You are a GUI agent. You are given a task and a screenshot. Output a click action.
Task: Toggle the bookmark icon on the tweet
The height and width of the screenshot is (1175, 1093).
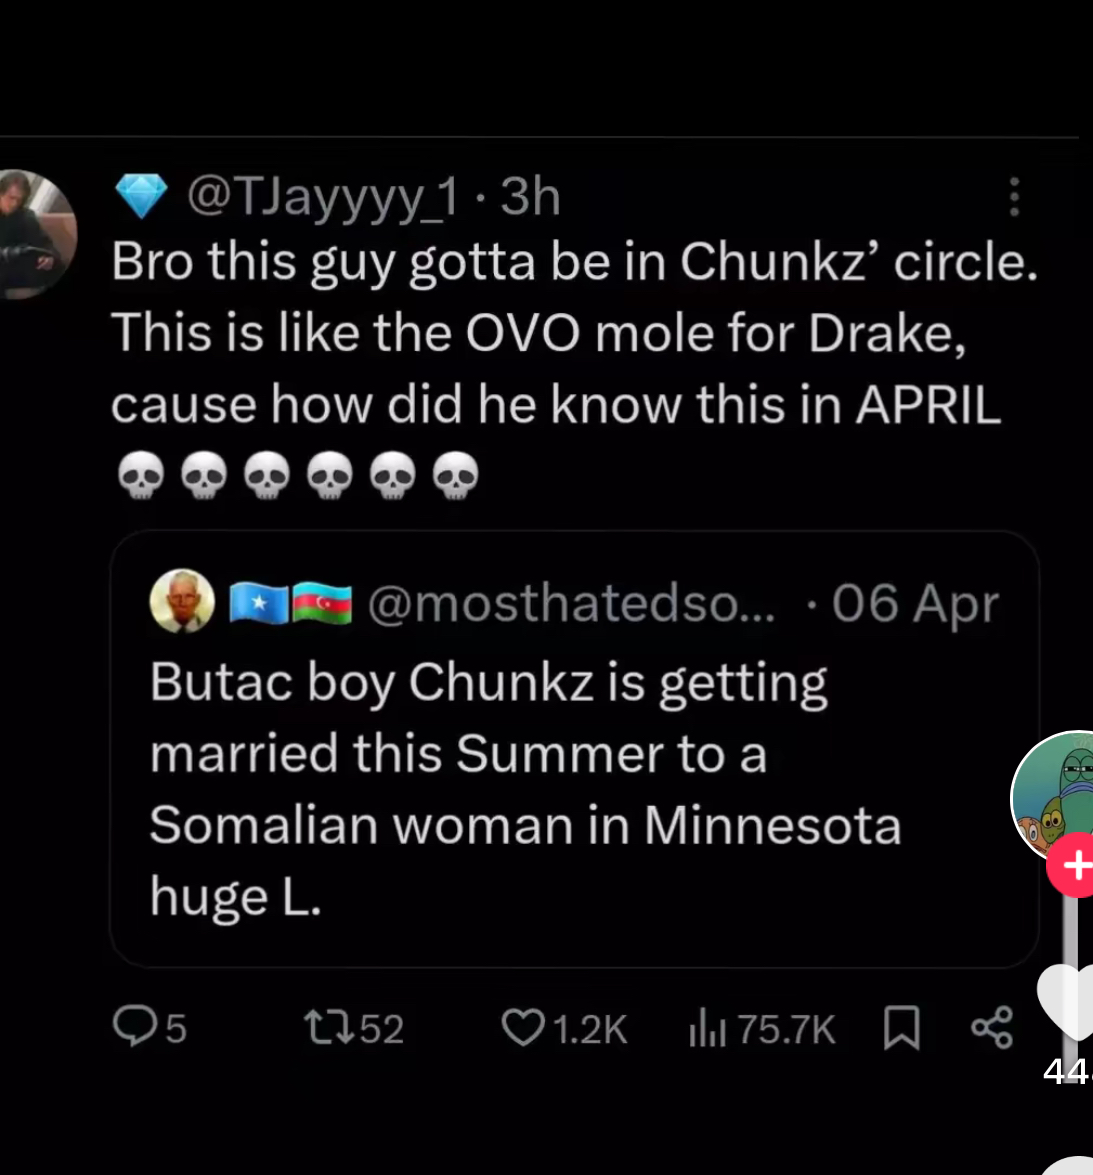[901, 1028]
